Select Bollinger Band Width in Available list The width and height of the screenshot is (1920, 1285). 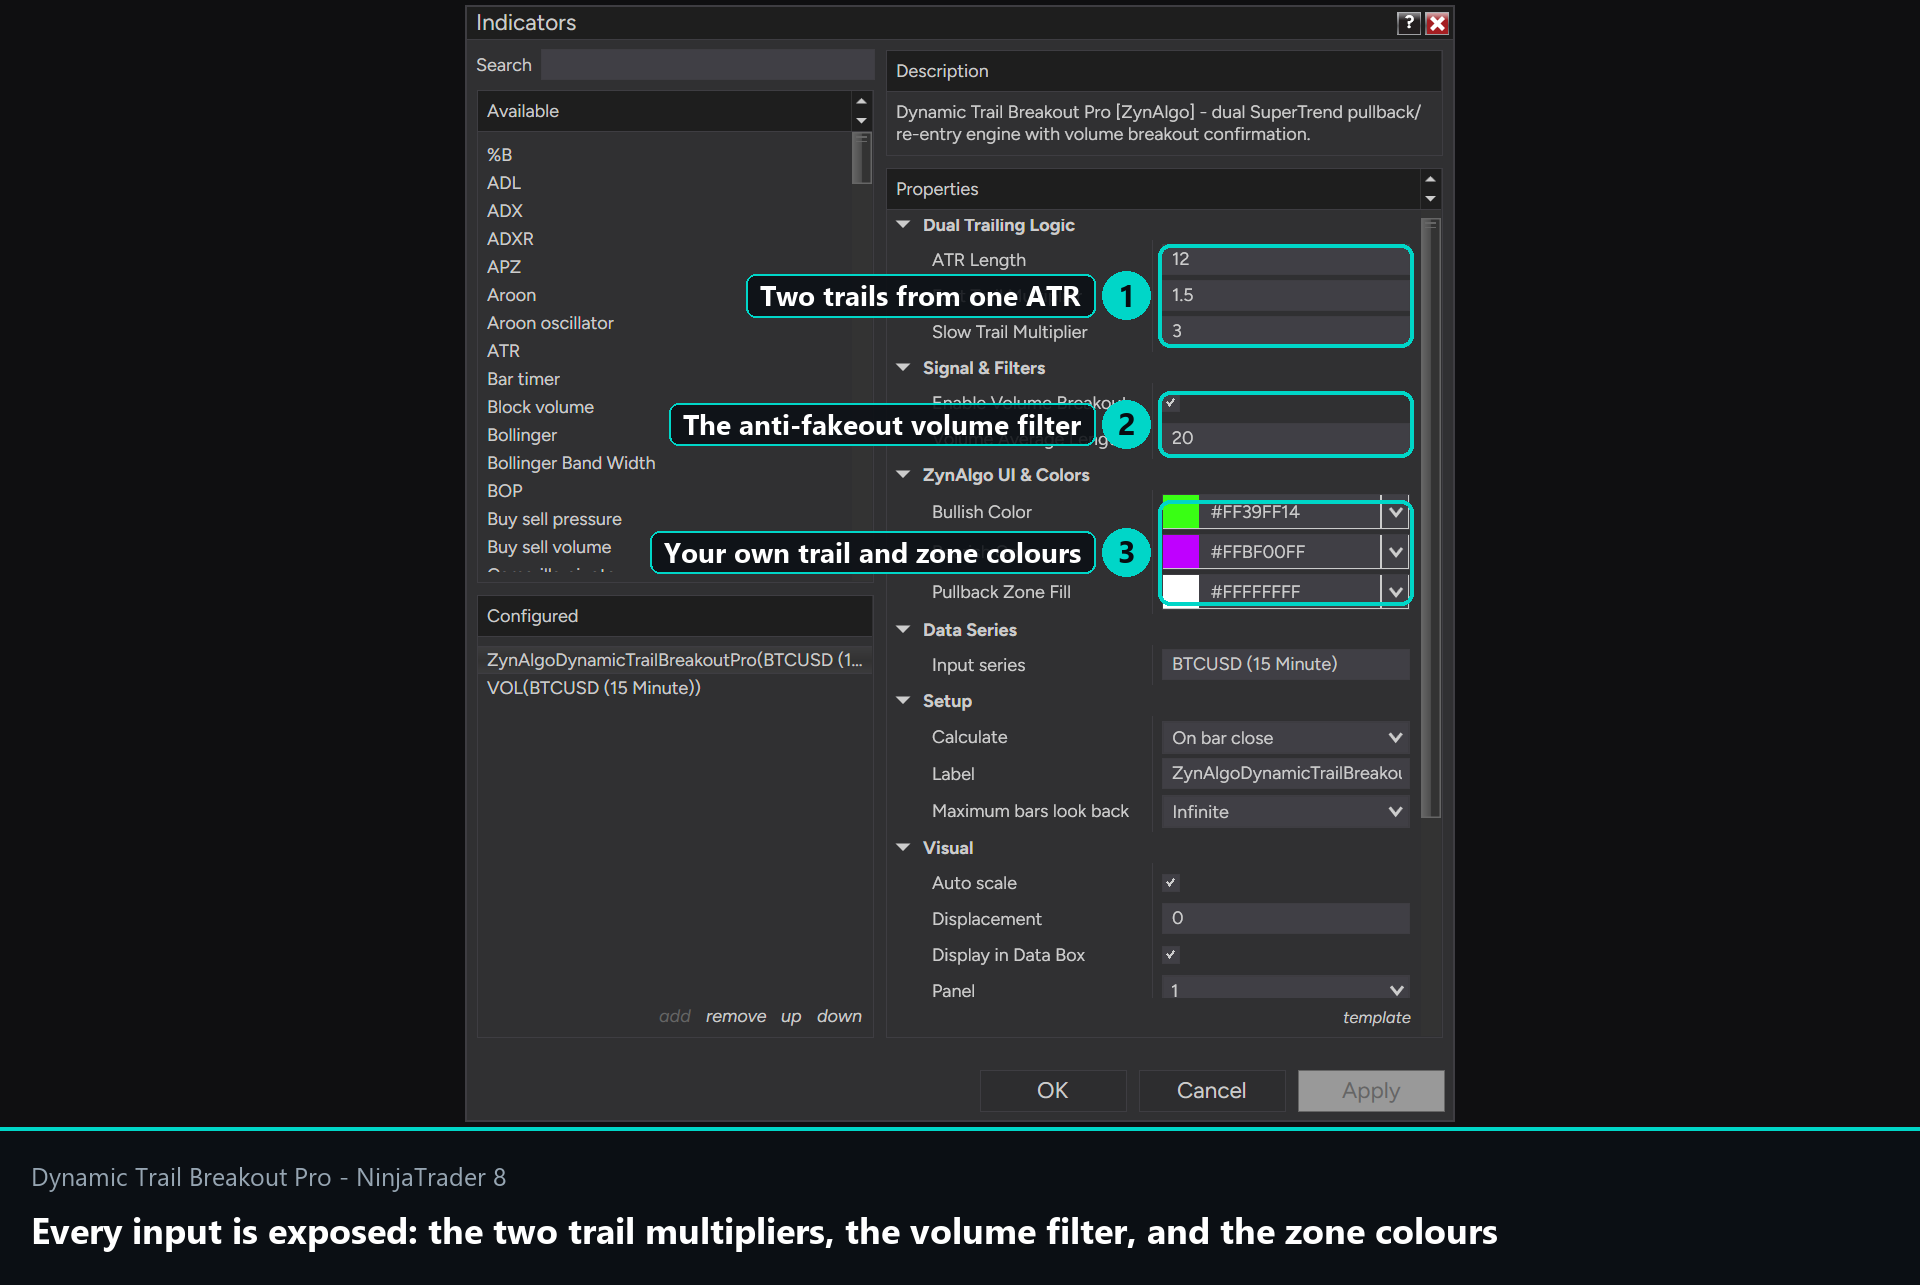click(x=571, y=463)
